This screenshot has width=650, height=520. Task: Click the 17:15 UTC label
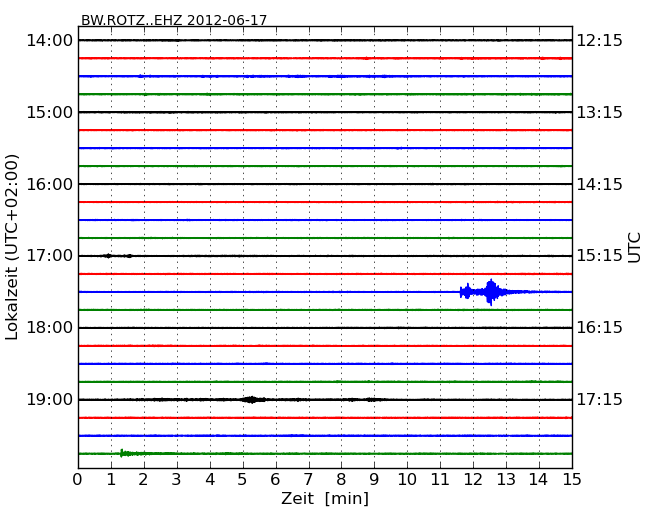(x=600, y=400)
